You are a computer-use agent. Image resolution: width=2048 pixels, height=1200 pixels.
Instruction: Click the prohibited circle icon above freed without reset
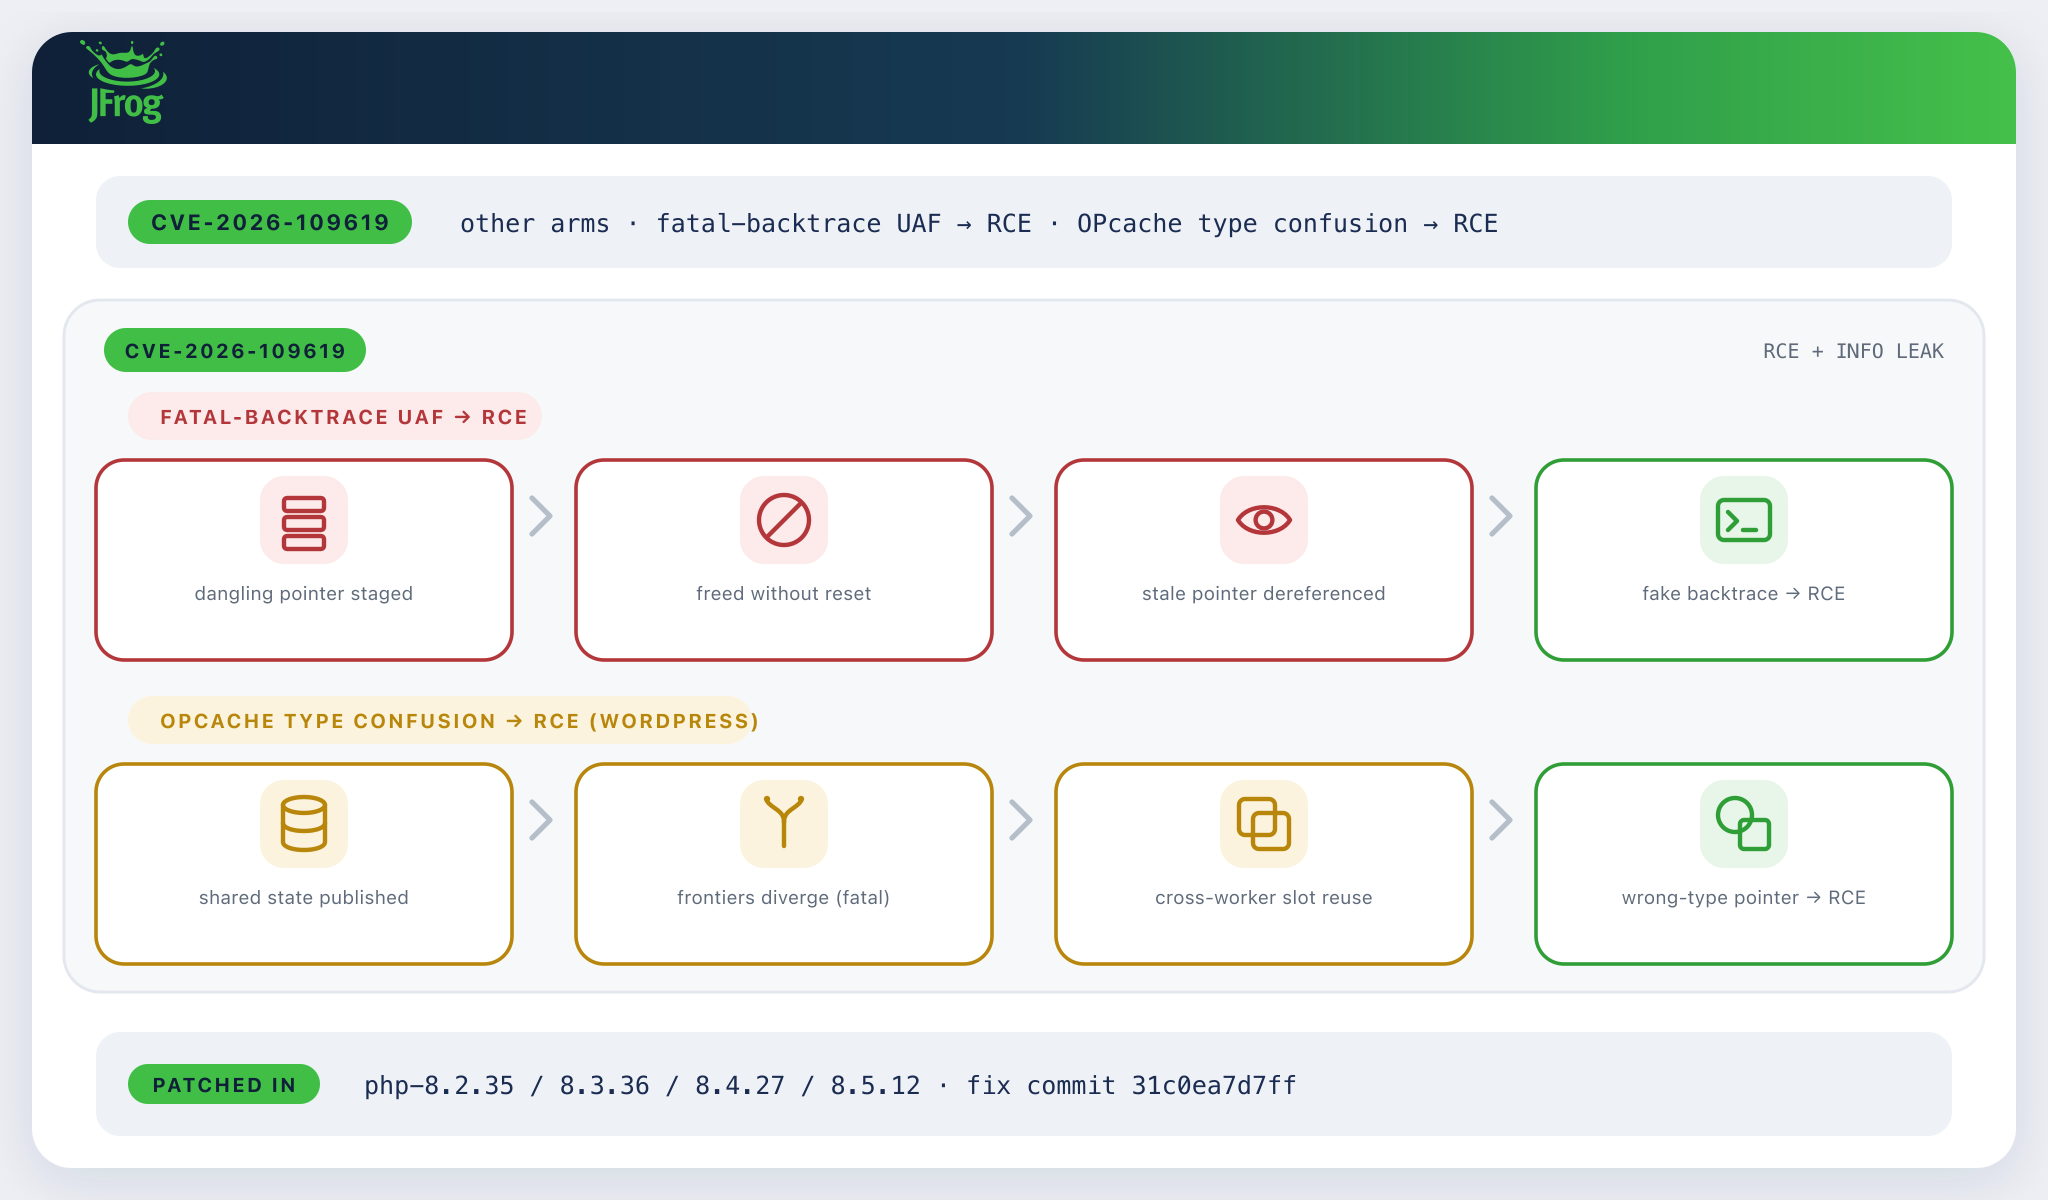tap(784, 520)
